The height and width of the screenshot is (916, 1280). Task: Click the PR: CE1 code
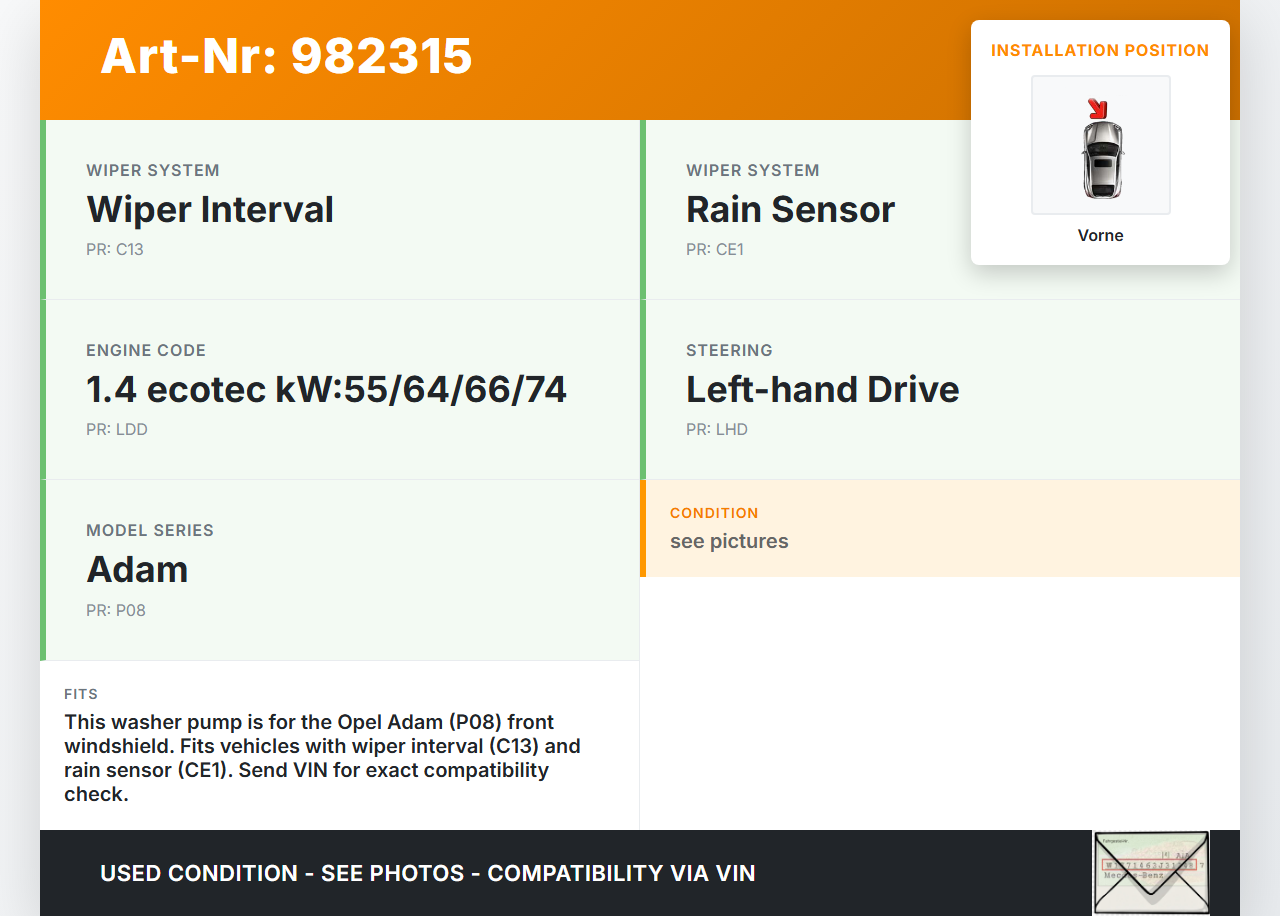[x=715, y=250]
